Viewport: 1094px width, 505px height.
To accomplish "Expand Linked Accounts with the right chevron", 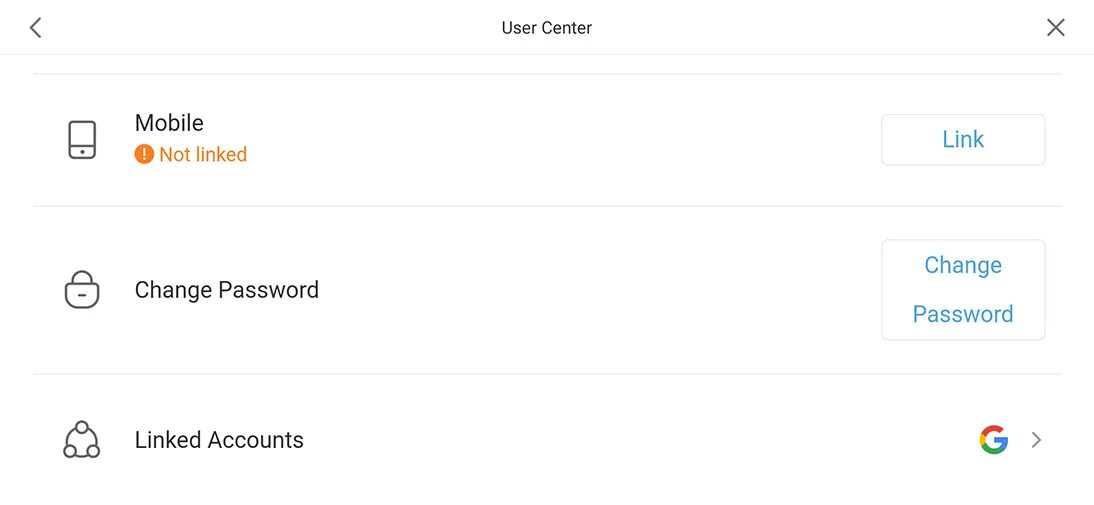I will pos(1037,440).
